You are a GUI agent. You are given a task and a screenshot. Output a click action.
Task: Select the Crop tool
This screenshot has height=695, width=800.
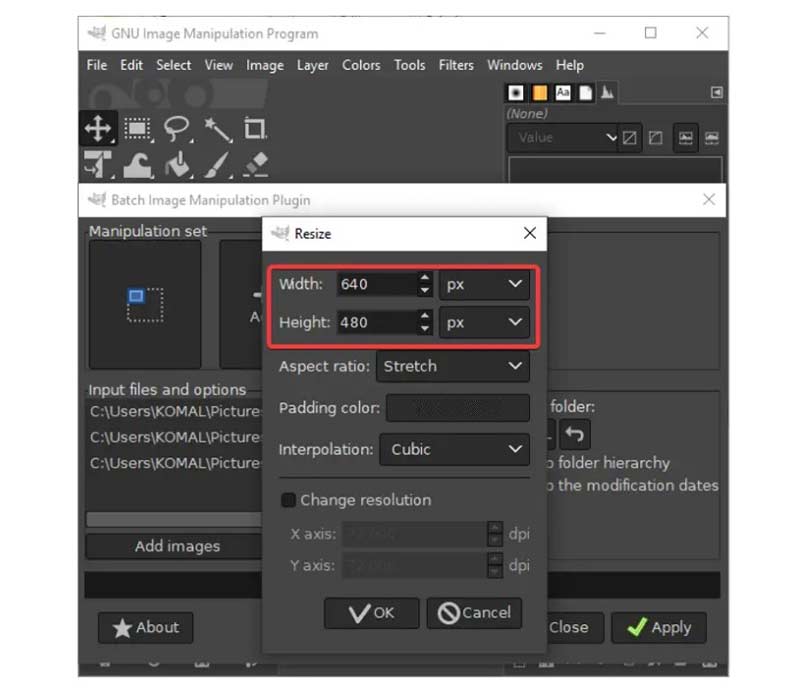click(255, 128)
